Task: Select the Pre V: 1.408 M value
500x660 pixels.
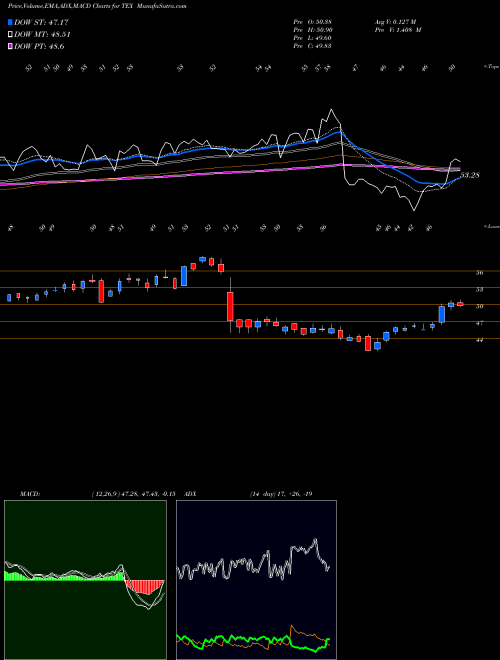Action: (397, 30)
